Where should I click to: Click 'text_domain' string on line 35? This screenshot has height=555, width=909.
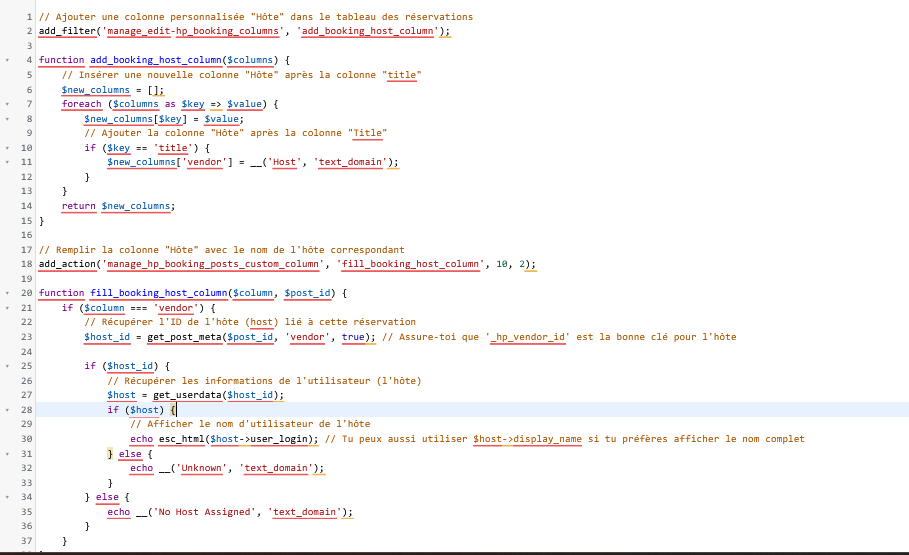pos(304,512)
